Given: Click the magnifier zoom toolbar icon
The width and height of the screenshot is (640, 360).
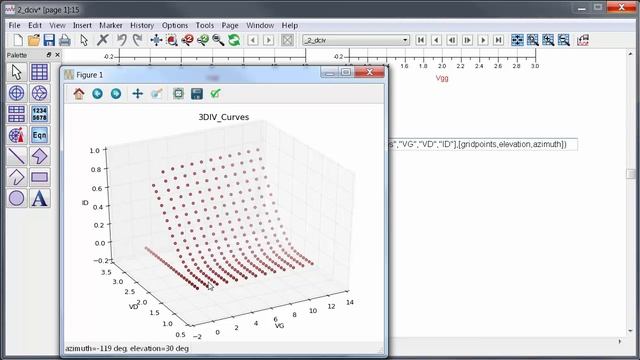Looking at the screenshot, I should tap(218, 40).
